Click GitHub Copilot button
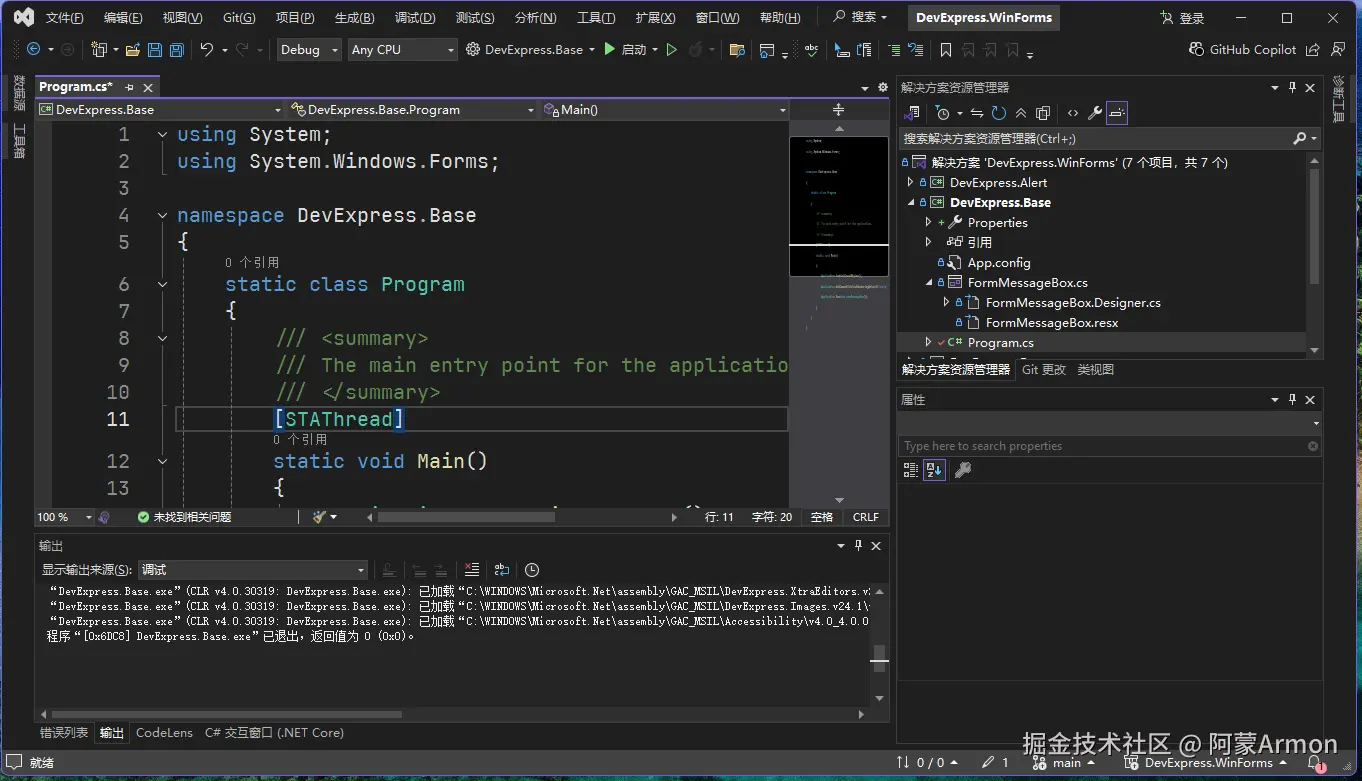The image size is (1362, 781). pos(1242,50)
